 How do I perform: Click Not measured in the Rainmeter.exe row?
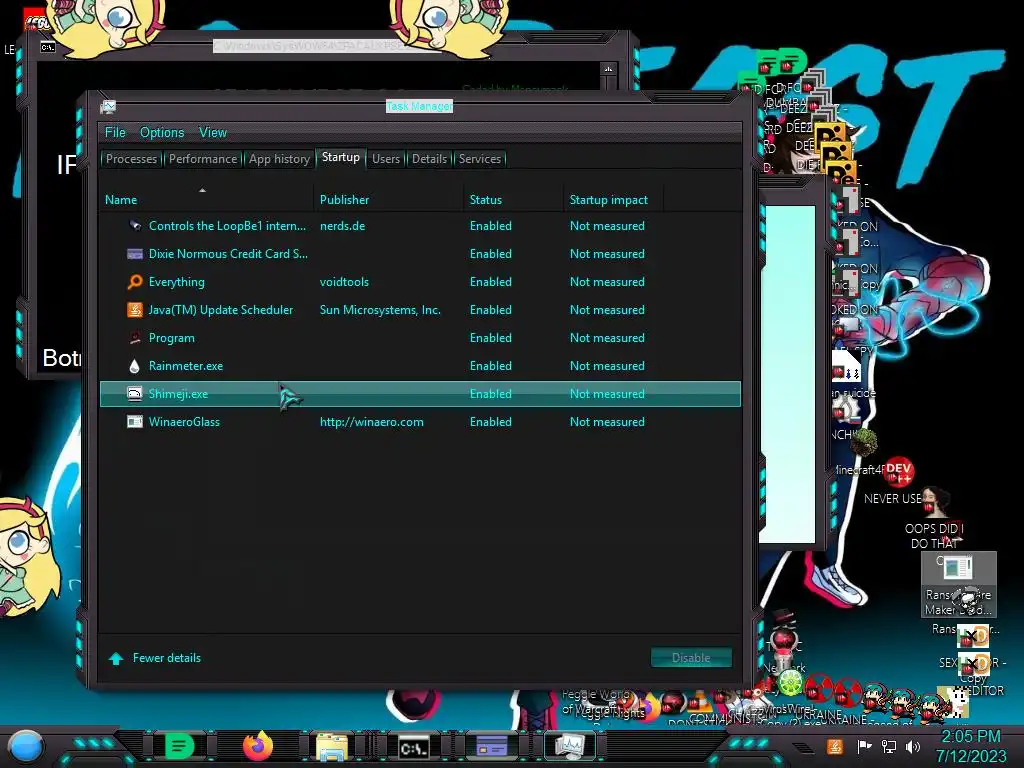[x=607, y=366]
